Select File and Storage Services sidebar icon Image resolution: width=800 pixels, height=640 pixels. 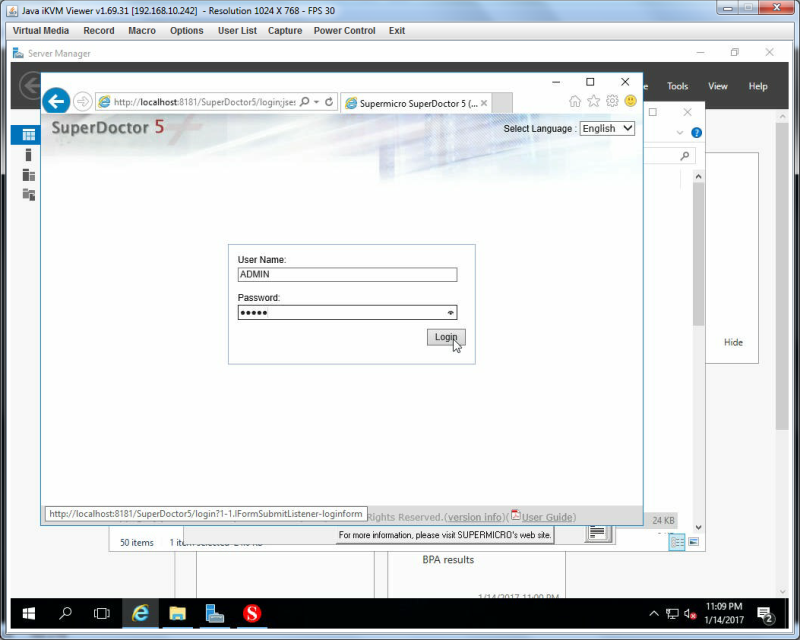tap(29, 194)
